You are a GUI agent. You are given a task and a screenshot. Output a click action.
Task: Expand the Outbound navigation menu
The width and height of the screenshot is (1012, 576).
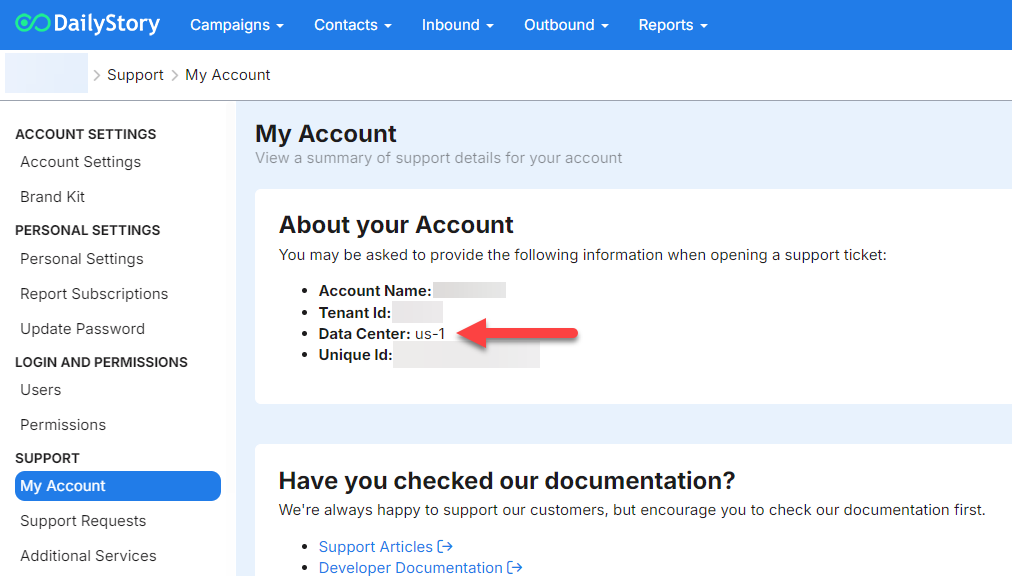point(566,25)
